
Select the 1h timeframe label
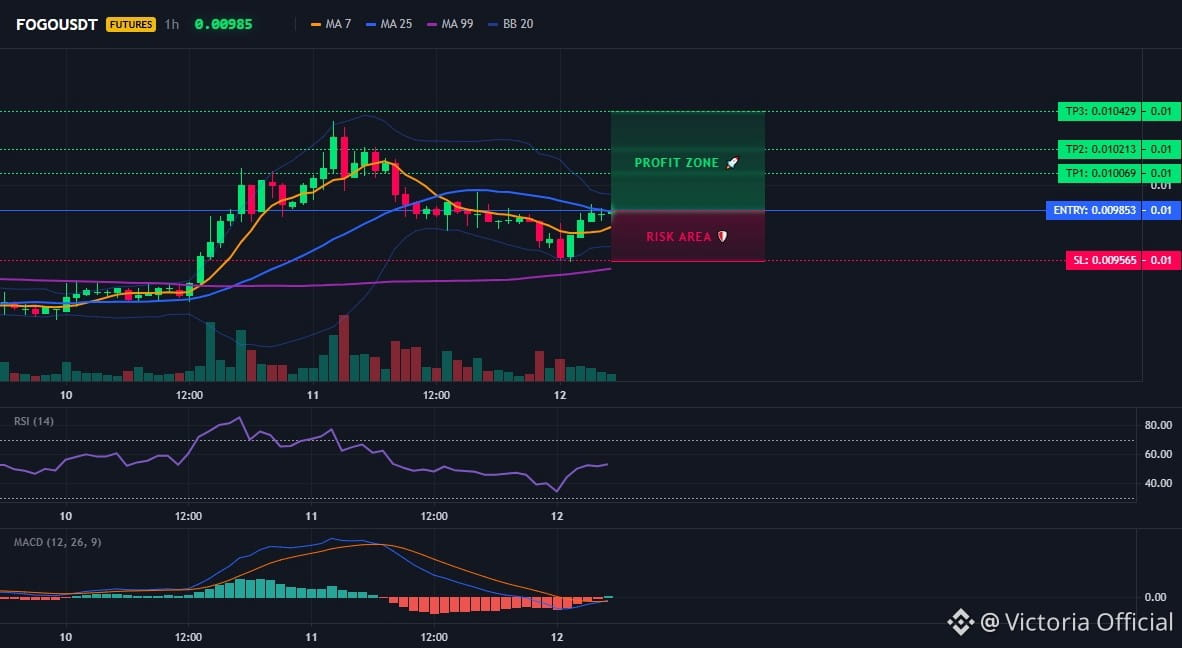click(x=172, y=24)
